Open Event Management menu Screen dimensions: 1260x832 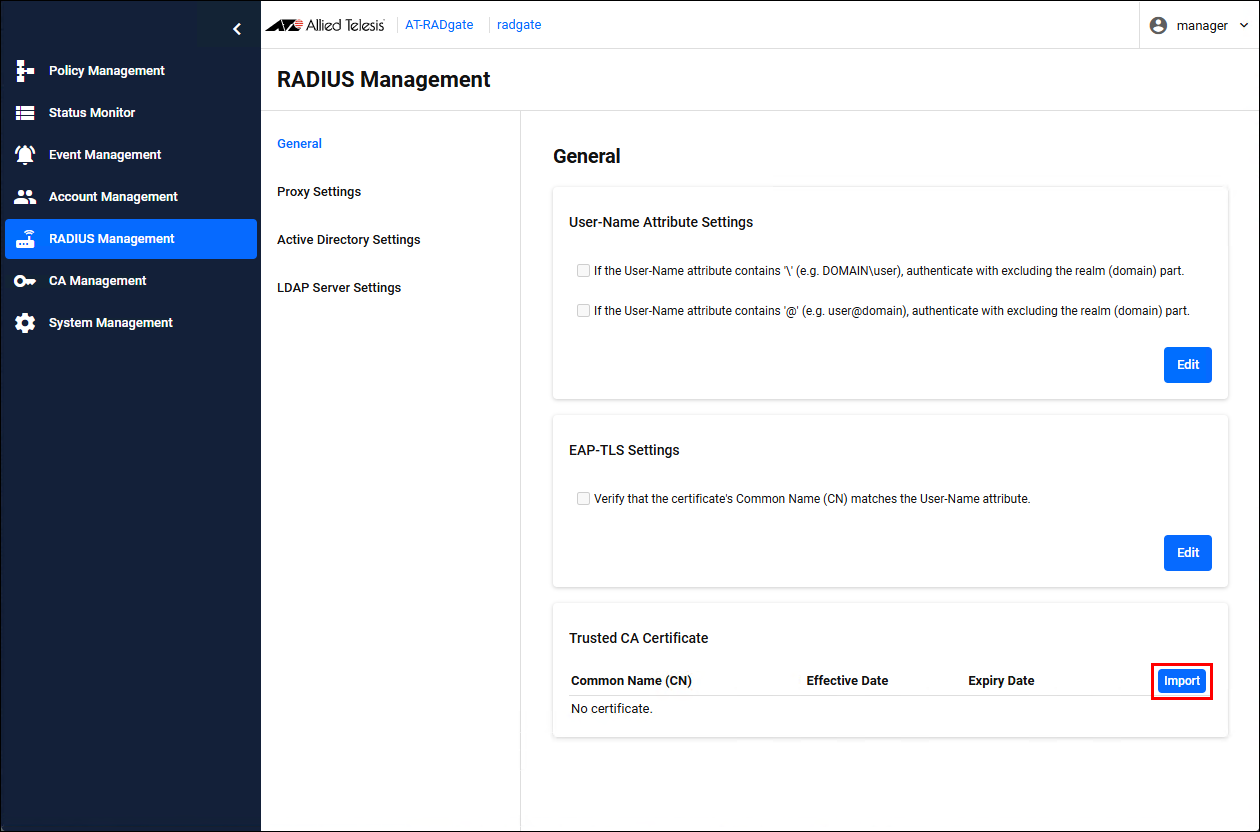point(131,155)
